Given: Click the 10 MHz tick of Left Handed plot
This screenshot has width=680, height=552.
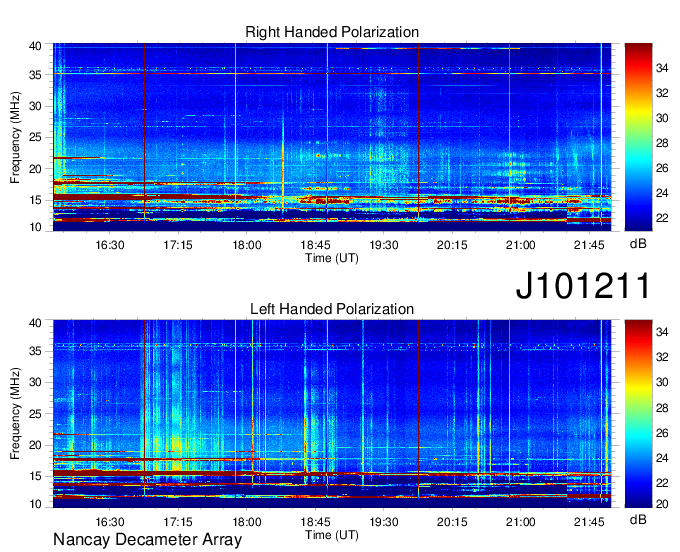Looking at the screenshot, I should 35,503.
